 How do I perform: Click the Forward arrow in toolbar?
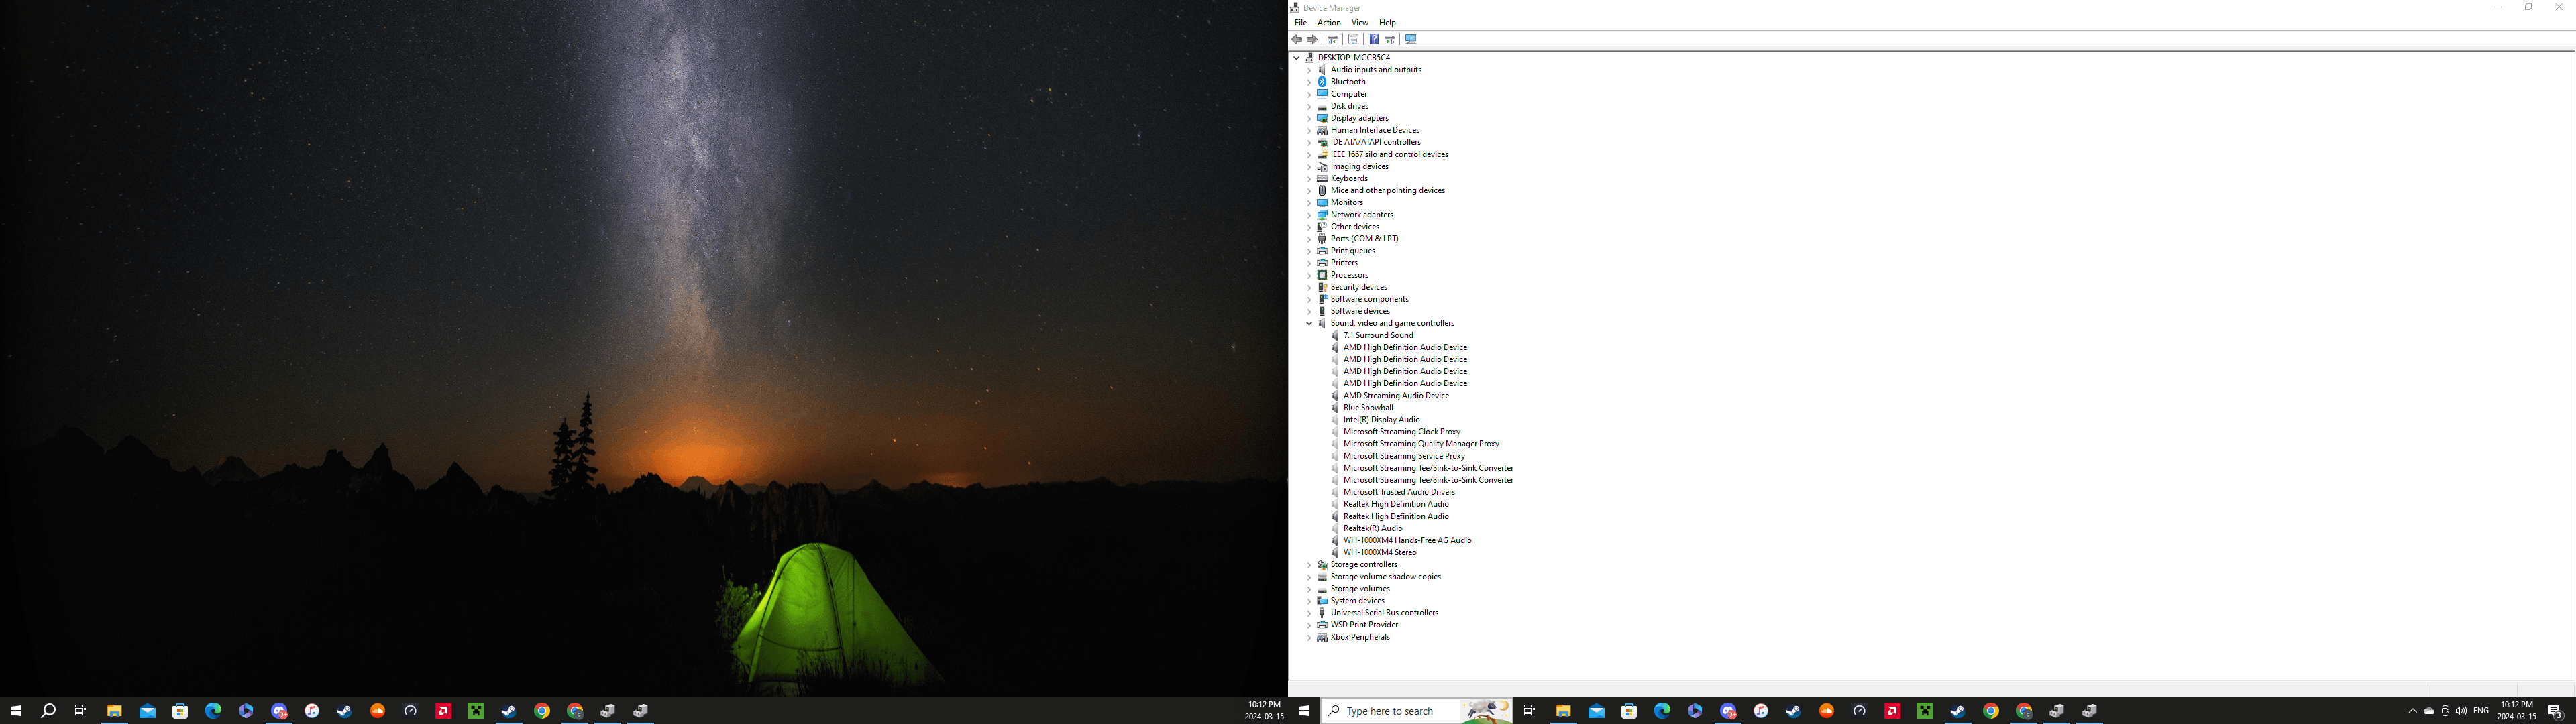(x=1312, y=39)
